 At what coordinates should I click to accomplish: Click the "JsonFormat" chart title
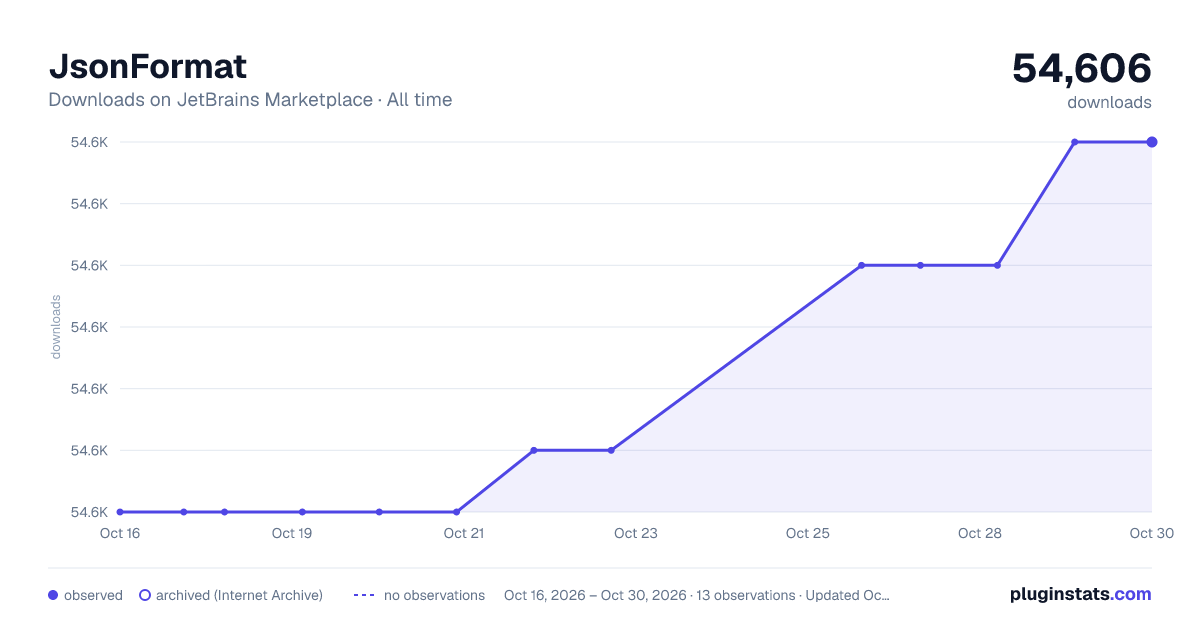148,67
